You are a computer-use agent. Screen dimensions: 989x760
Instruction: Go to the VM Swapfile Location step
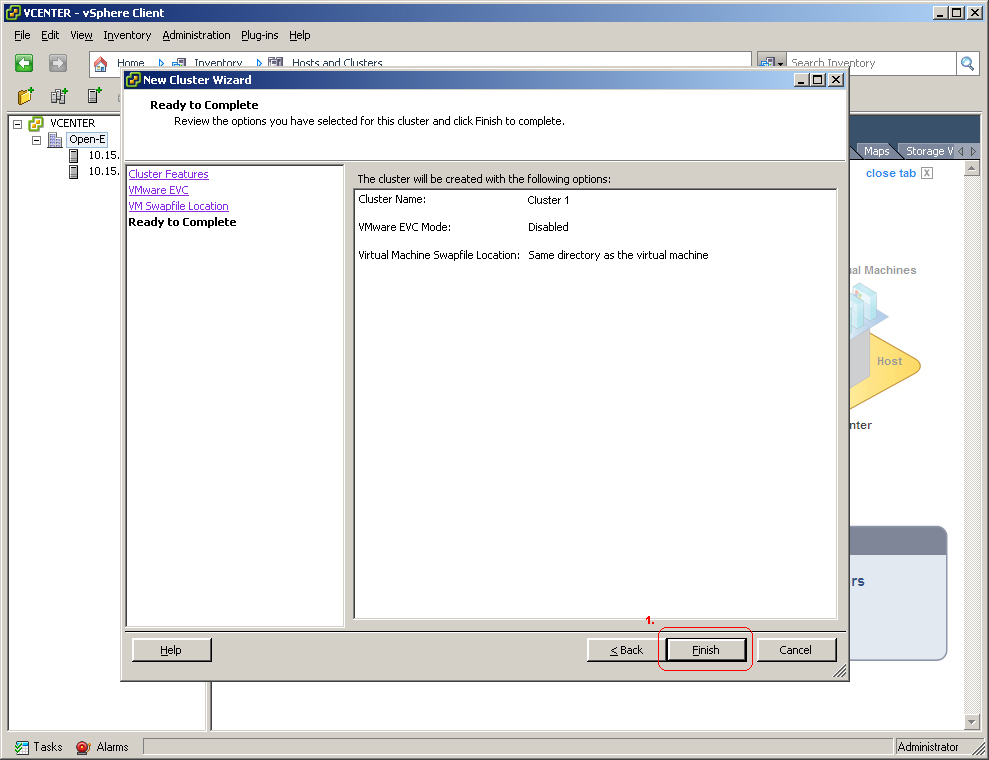pyautogui.click(x=178, y=206)
